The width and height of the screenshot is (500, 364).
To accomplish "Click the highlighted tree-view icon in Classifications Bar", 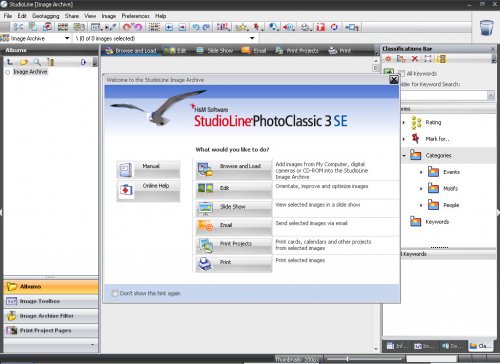I will (x=442, y=59).
